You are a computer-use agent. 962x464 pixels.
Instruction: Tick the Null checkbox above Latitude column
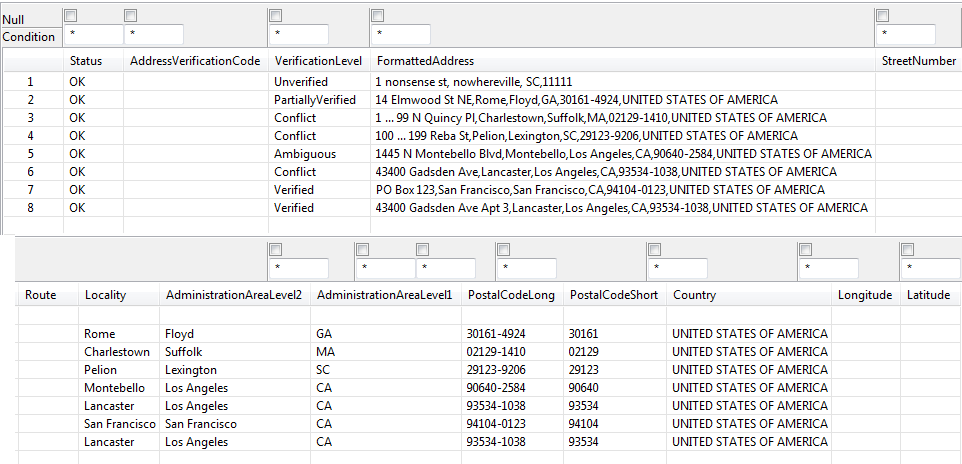pyautogui.click(x=907, y=250)
